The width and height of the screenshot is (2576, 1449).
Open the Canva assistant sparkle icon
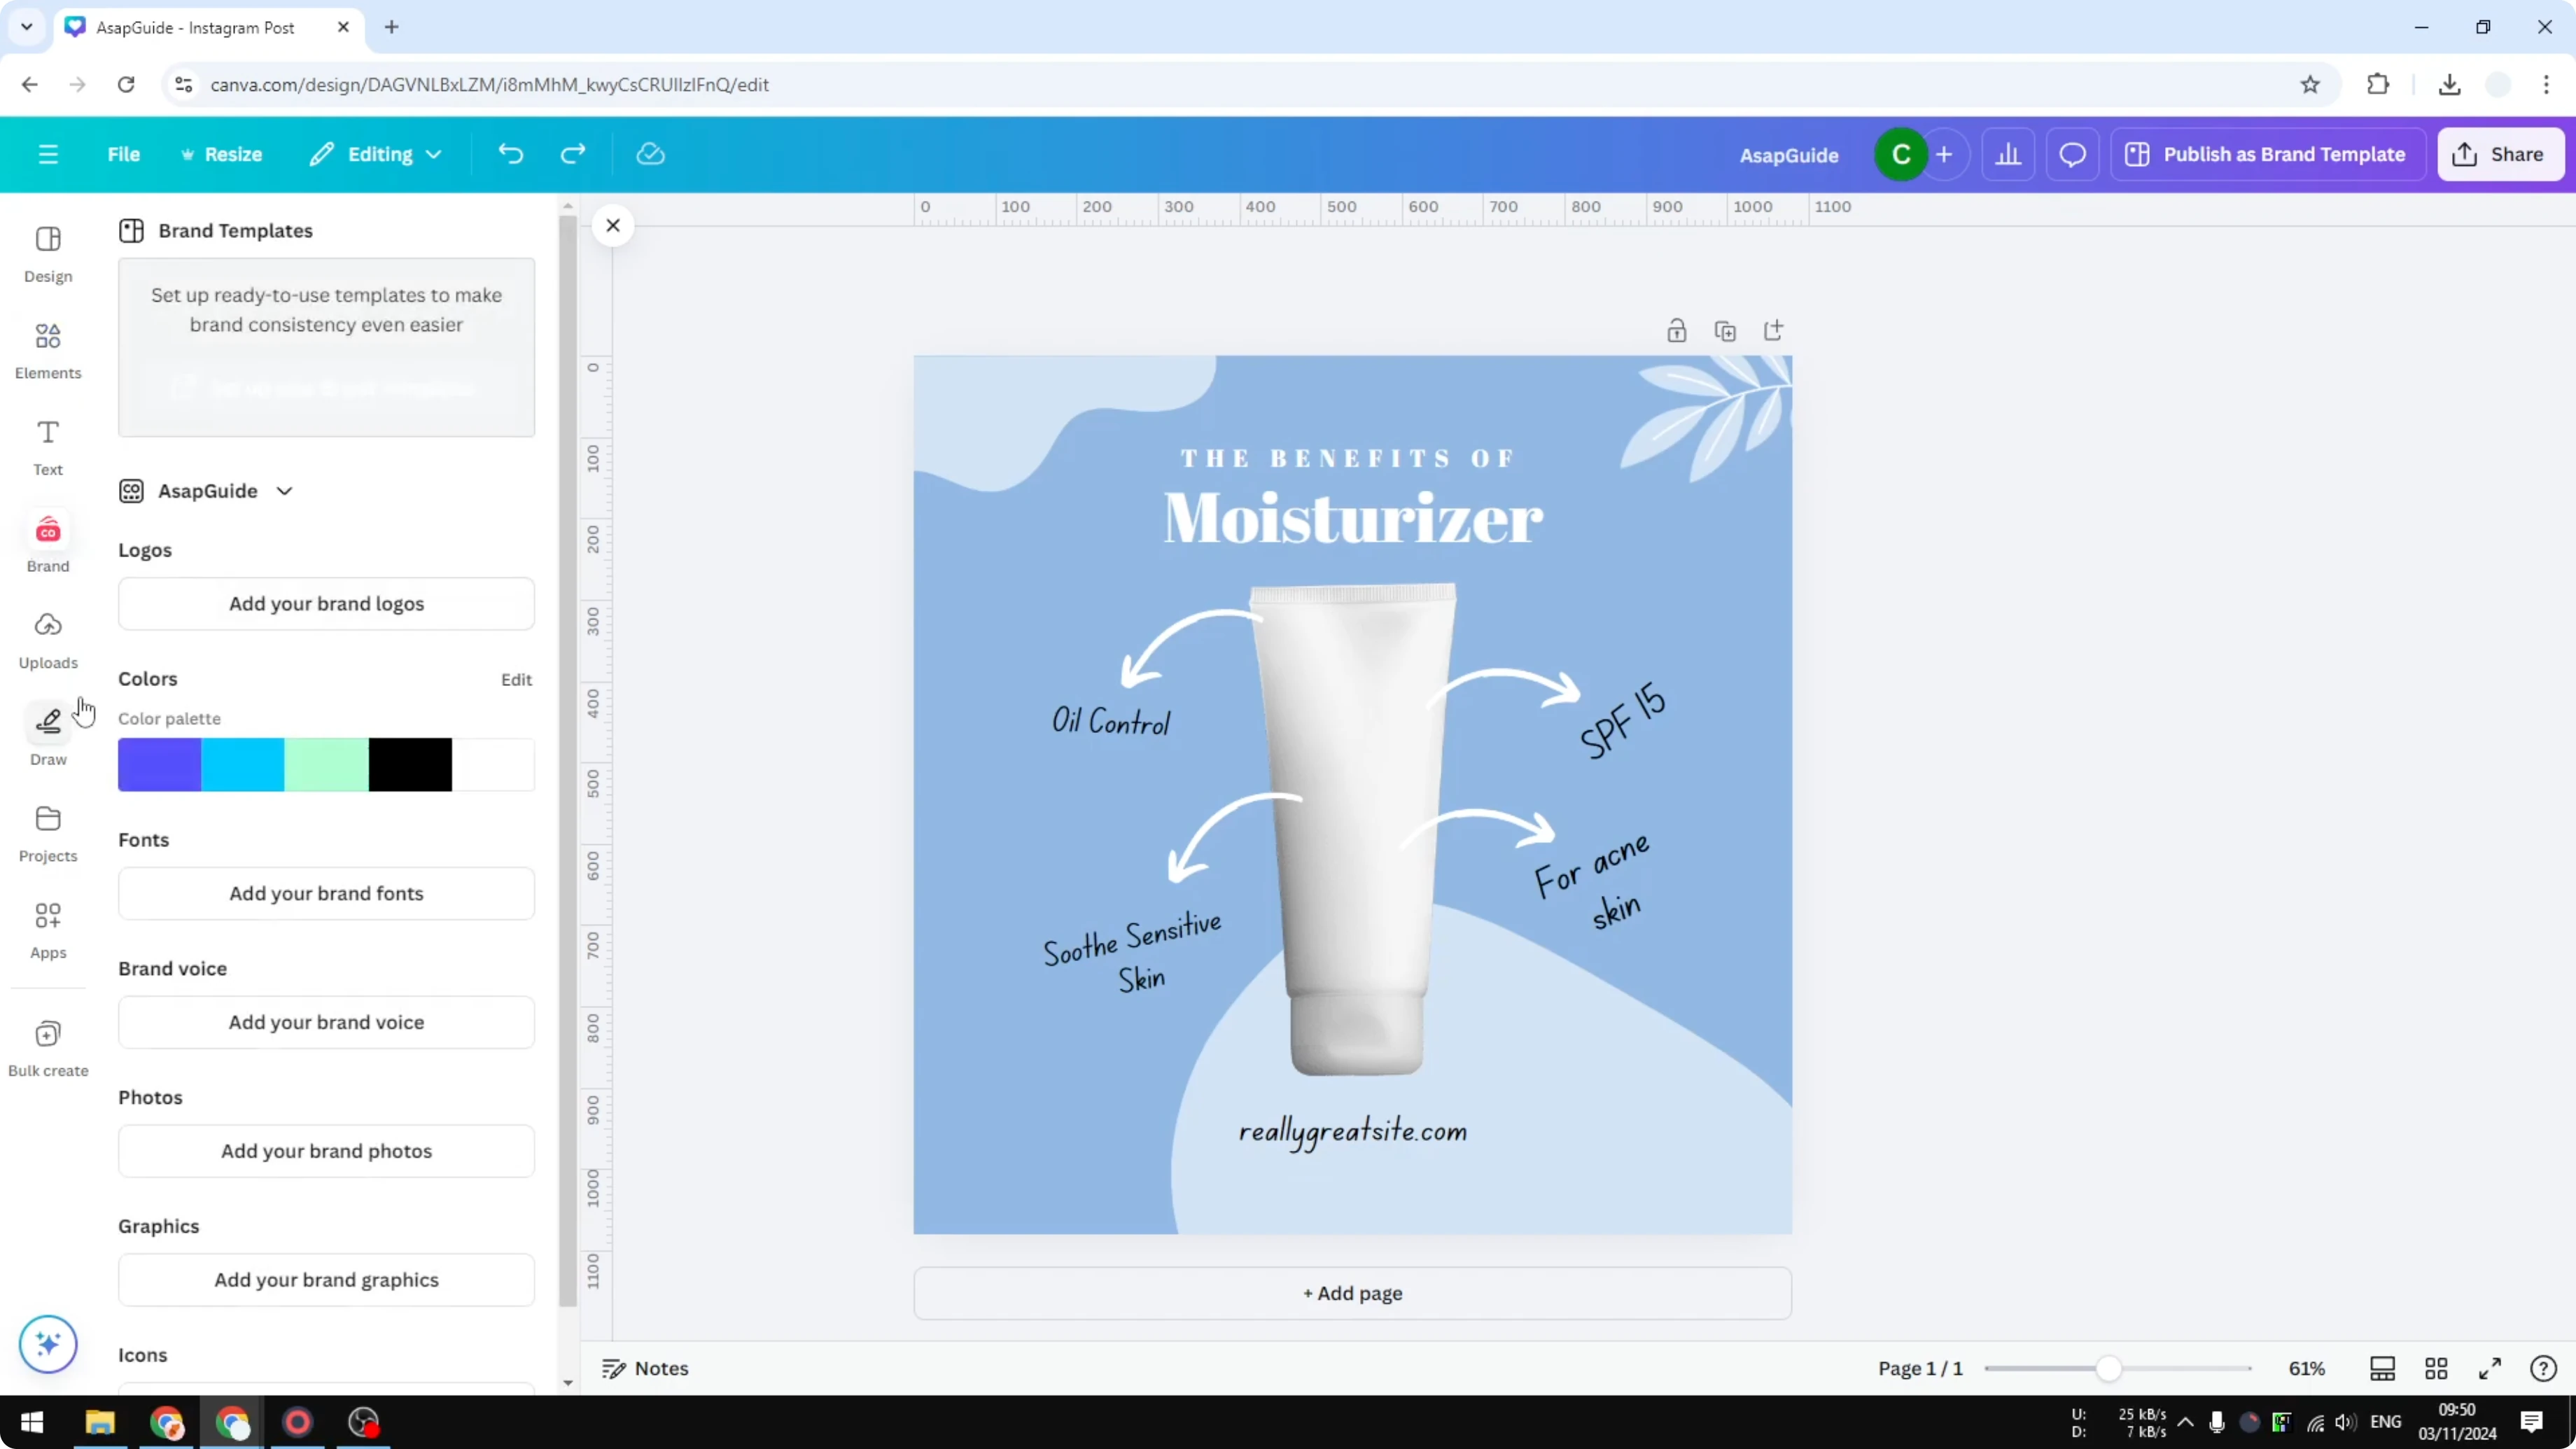(47, 1344)
